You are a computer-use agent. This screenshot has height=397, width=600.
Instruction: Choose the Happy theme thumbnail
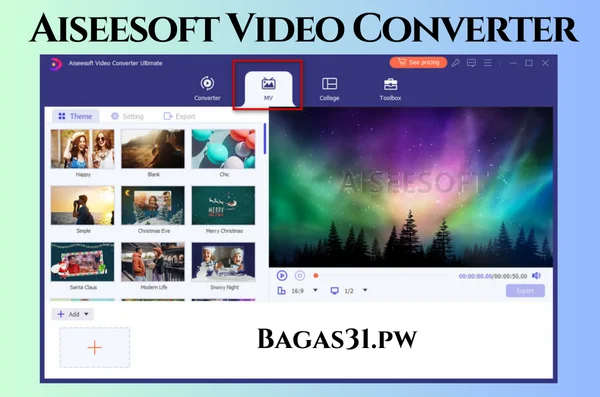(x=83, y=149)
